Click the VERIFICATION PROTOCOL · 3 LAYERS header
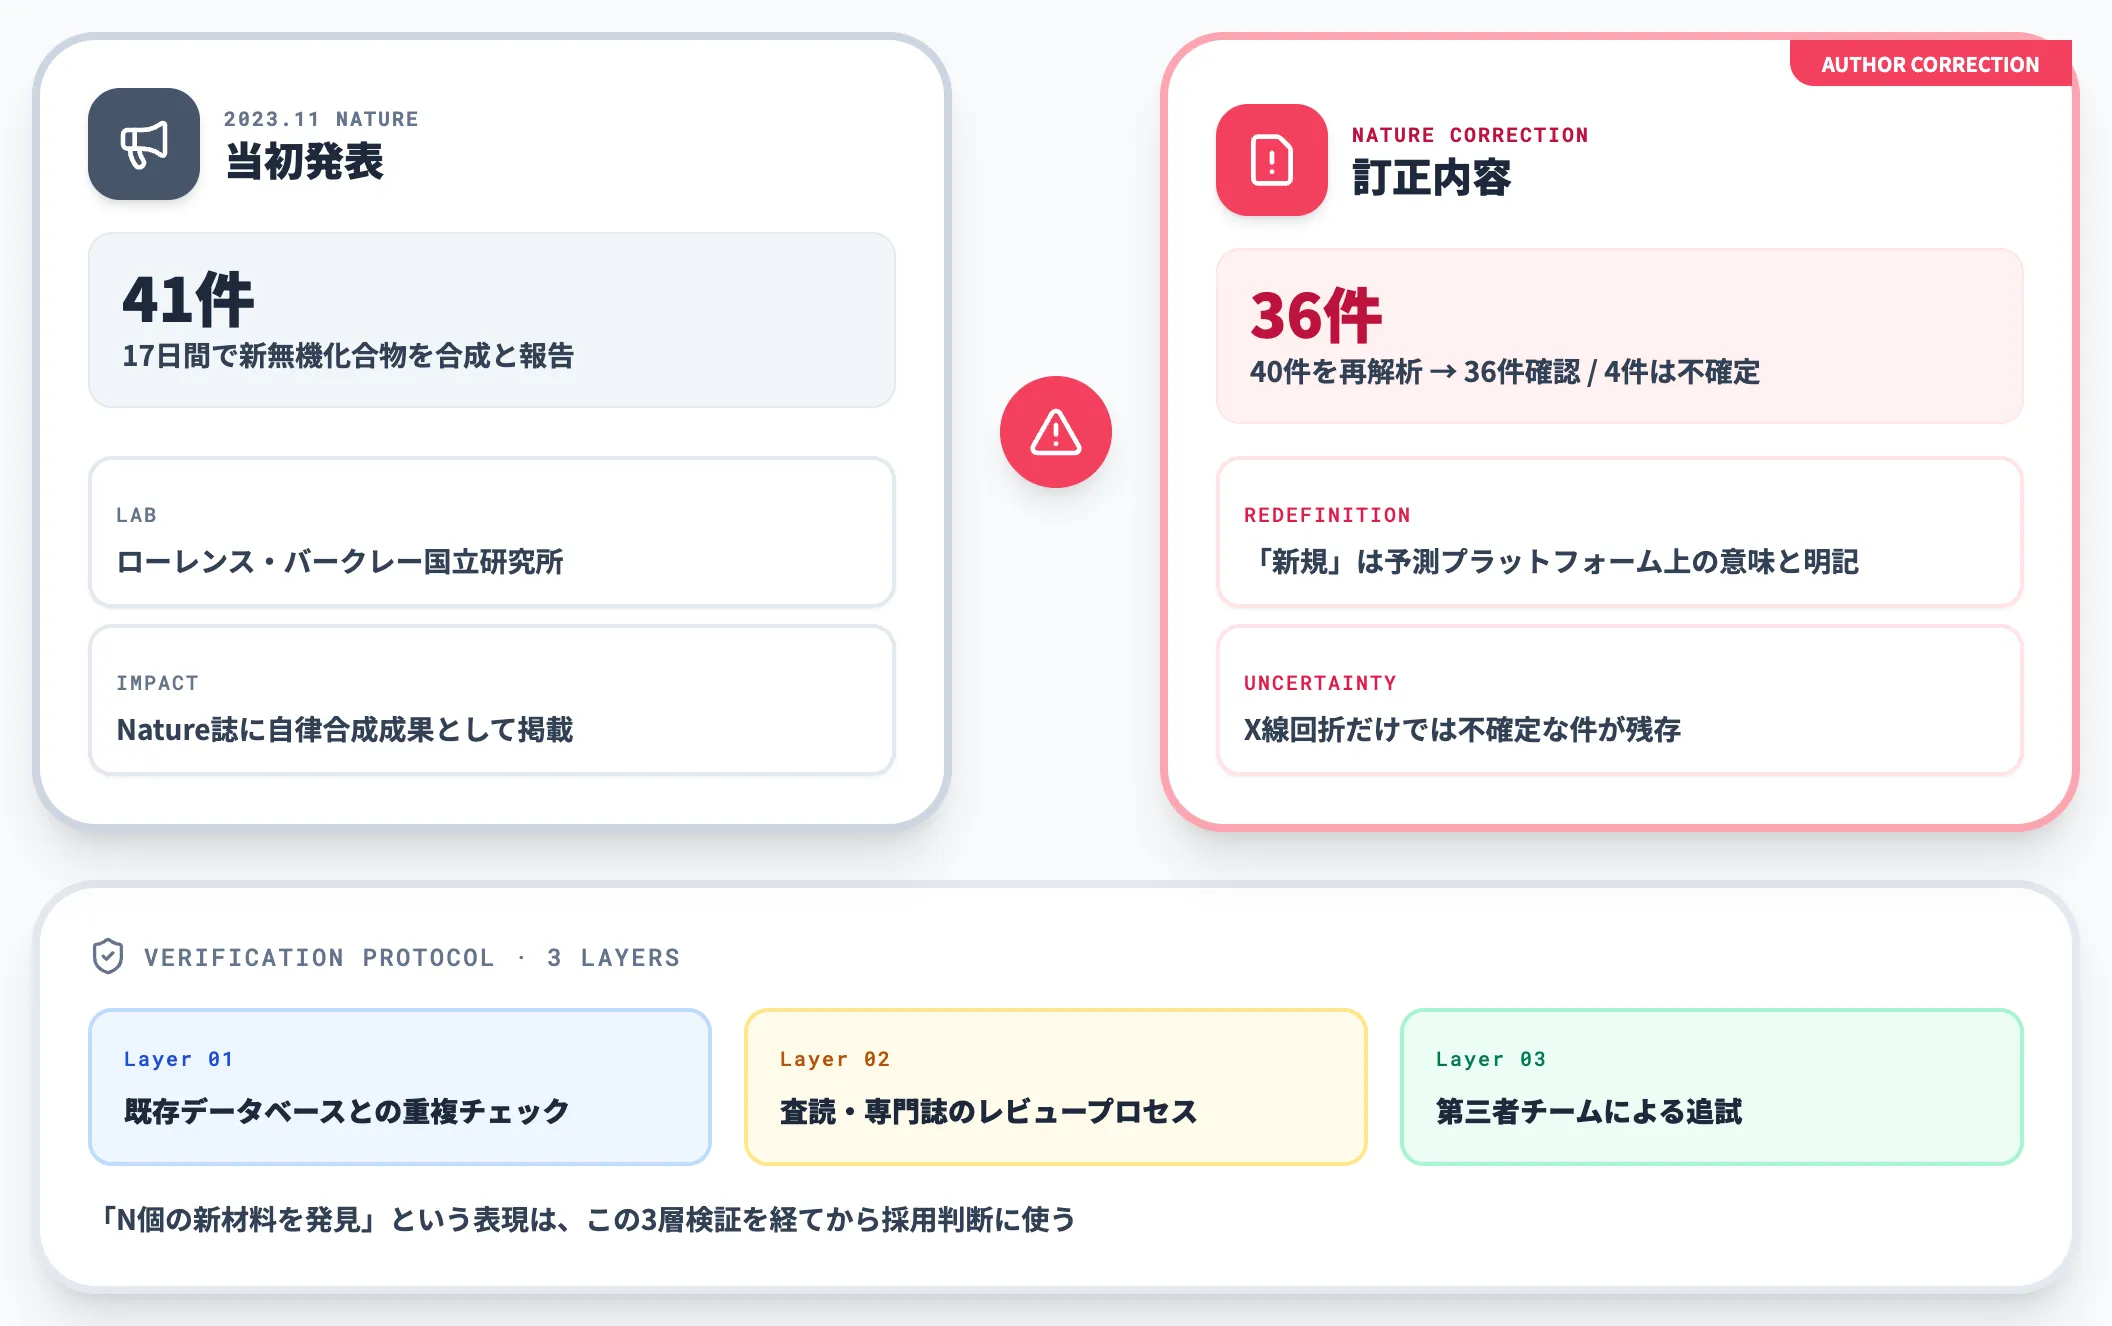The image size is (2112, 1326). [412, 958]
